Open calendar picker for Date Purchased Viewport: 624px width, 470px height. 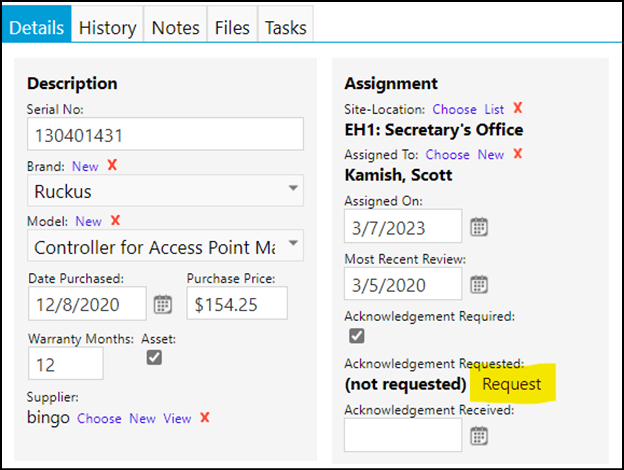point(163,304)
